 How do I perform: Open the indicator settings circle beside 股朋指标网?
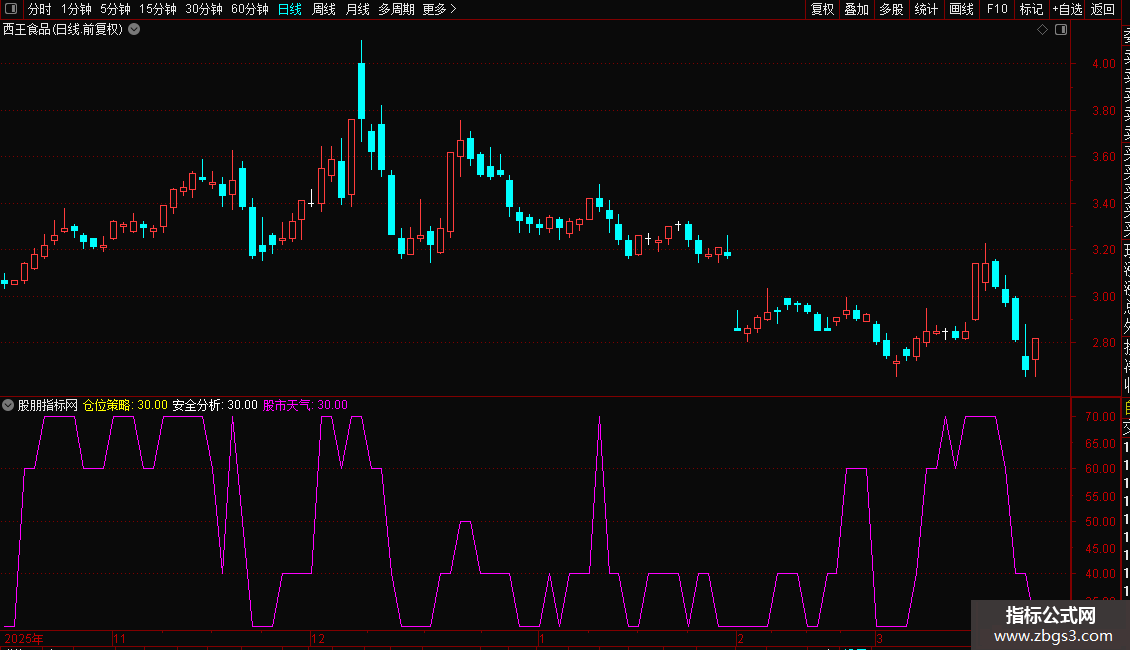pyautogui.click(x=8, y=405)
